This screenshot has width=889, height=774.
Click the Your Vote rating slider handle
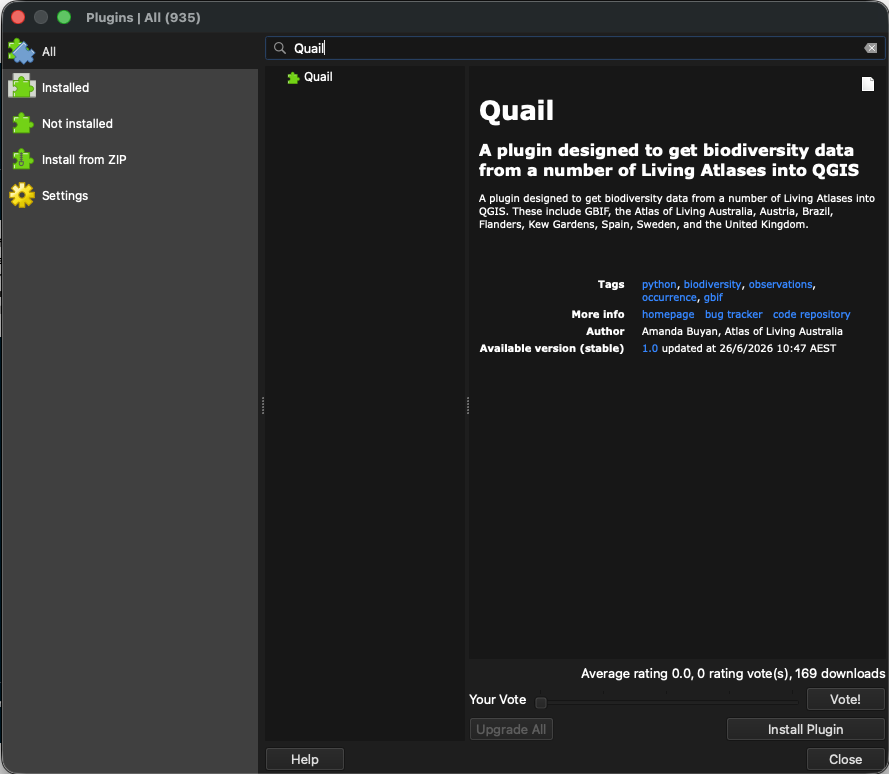tap(541, 703)
